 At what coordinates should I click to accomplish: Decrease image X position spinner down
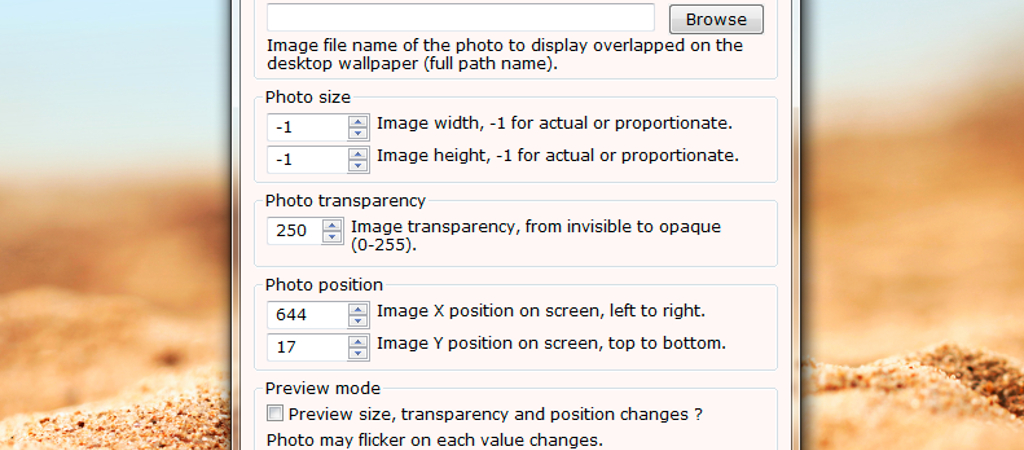pos(358,321)
